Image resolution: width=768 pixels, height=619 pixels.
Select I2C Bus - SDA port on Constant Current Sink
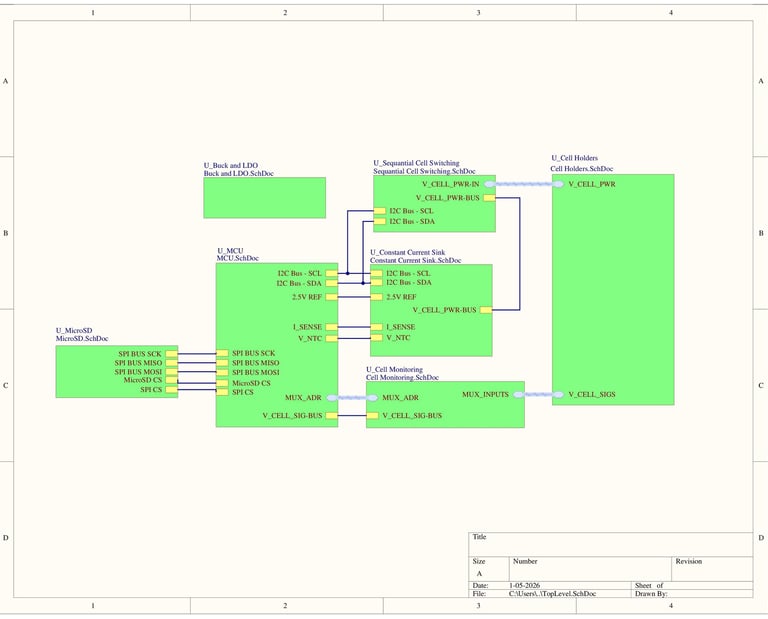coord(377,283)
